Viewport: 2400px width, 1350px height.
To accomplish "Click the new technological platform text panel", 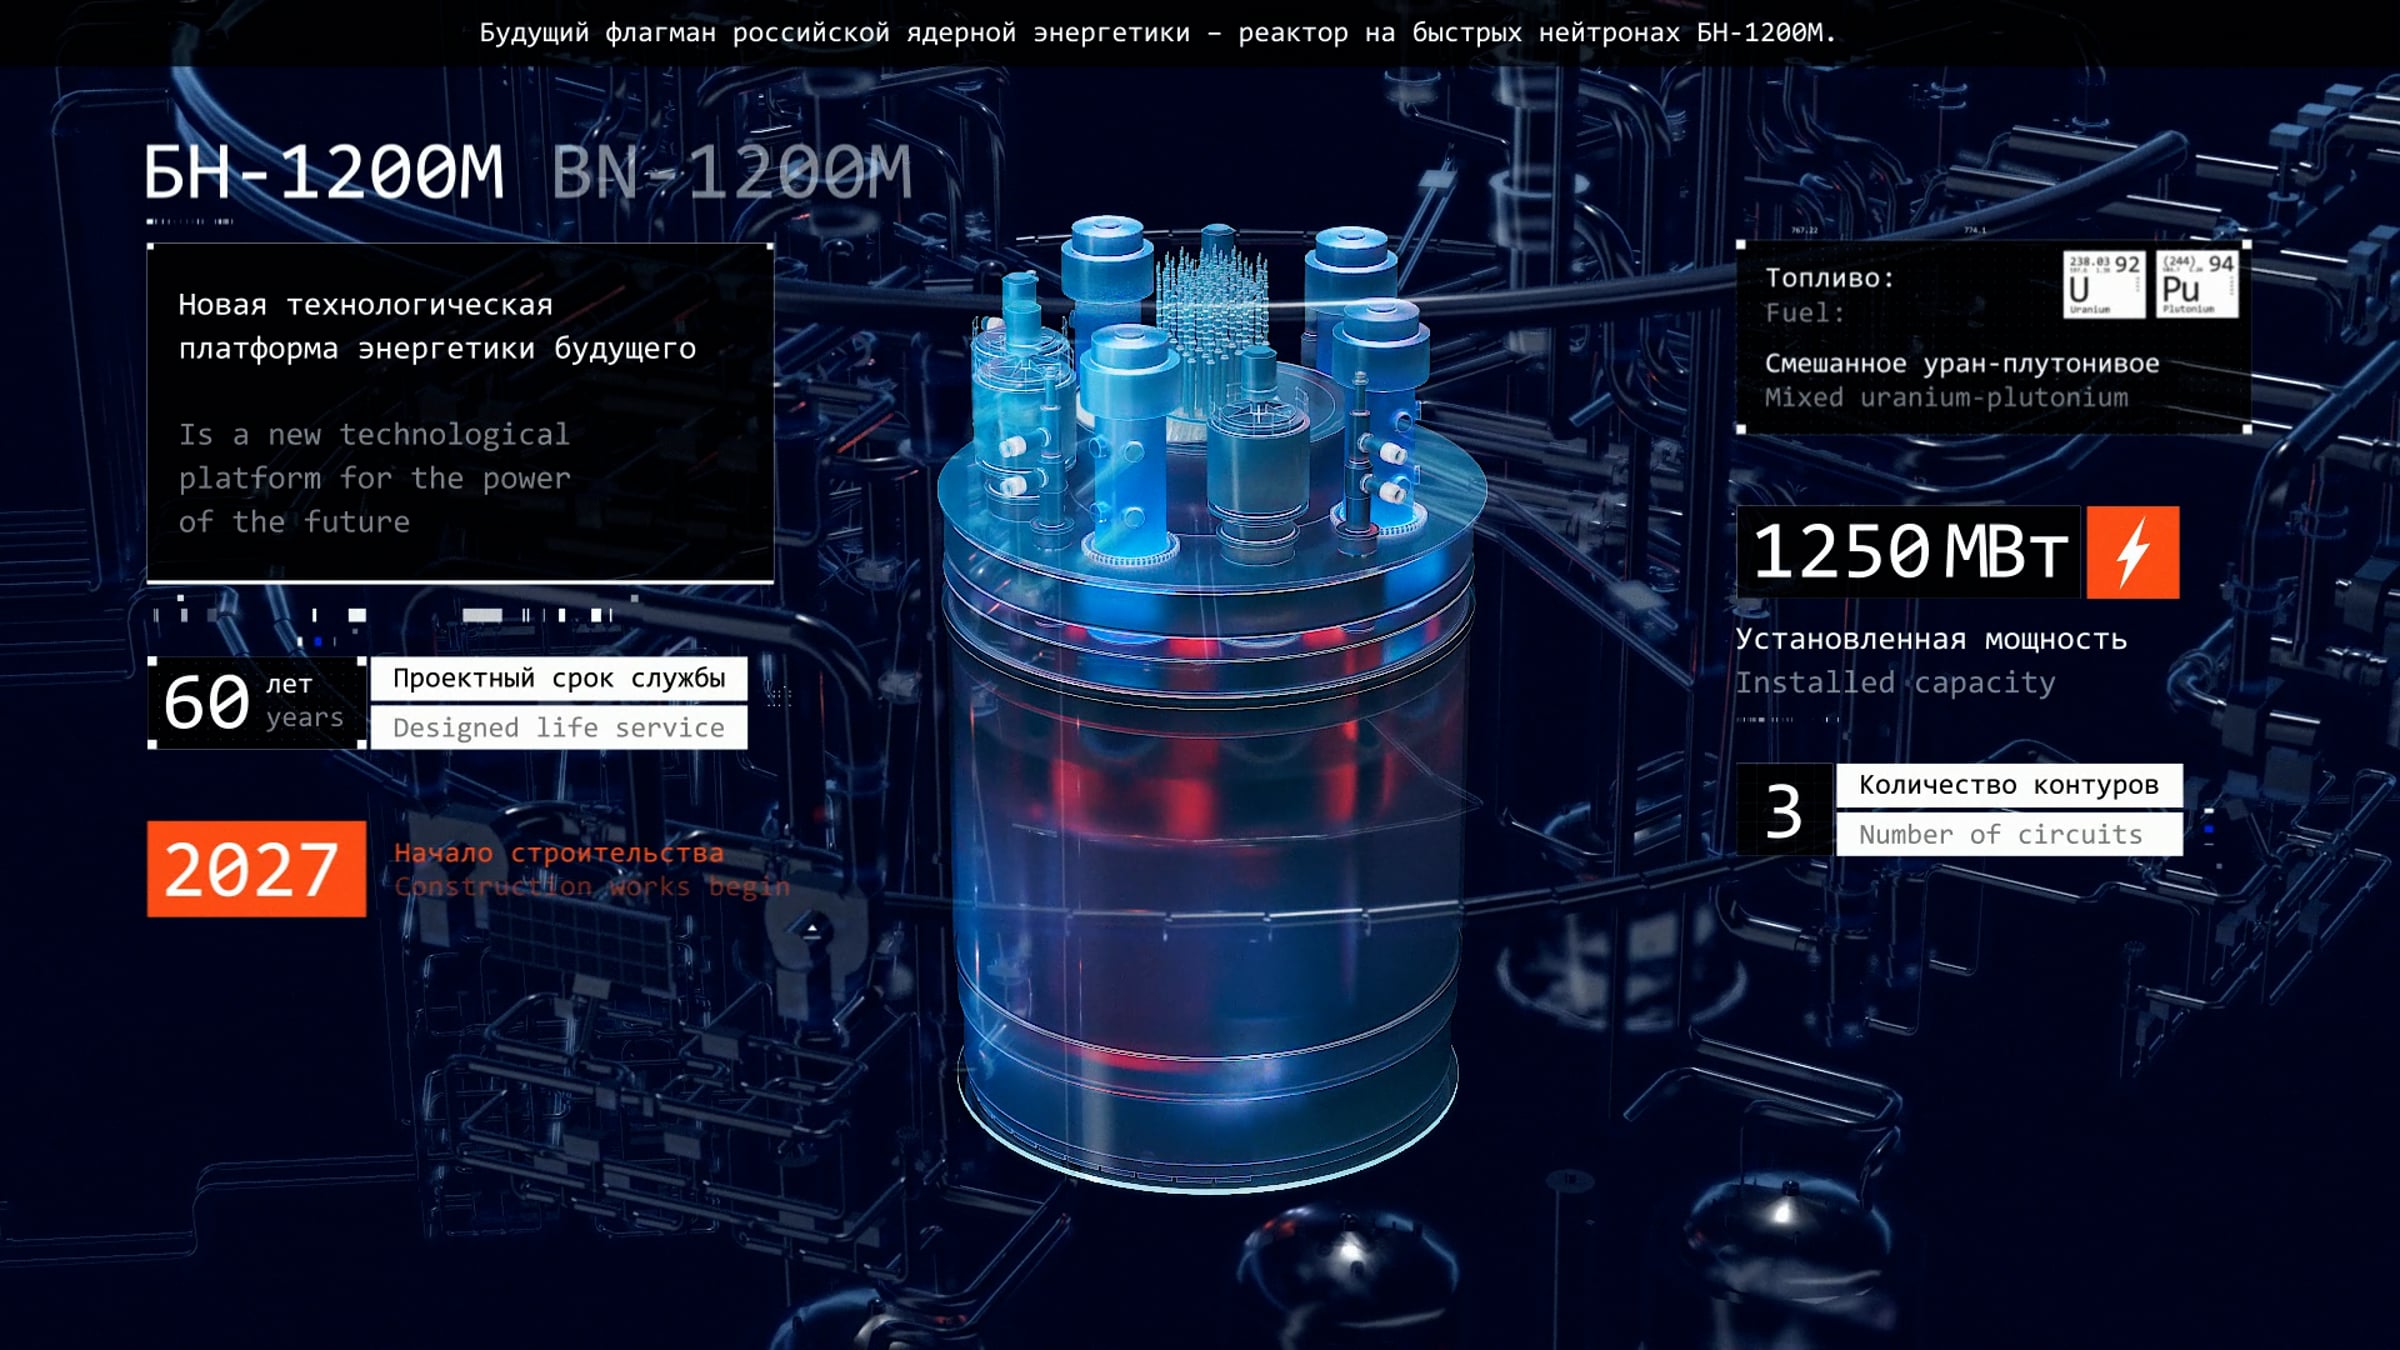I will tap(460, 412).
